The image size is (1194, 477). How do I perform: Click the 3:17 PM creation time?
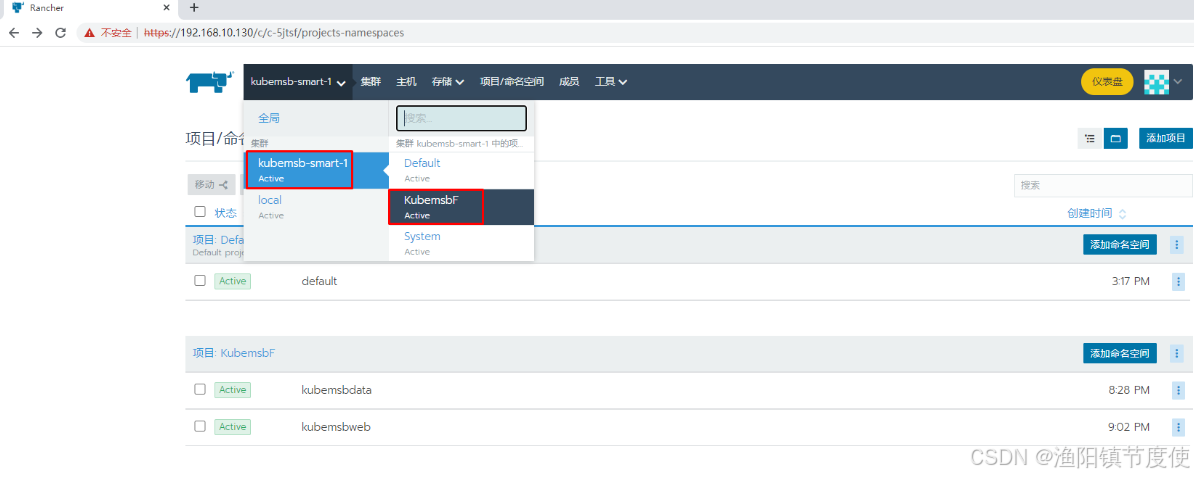1131,281
